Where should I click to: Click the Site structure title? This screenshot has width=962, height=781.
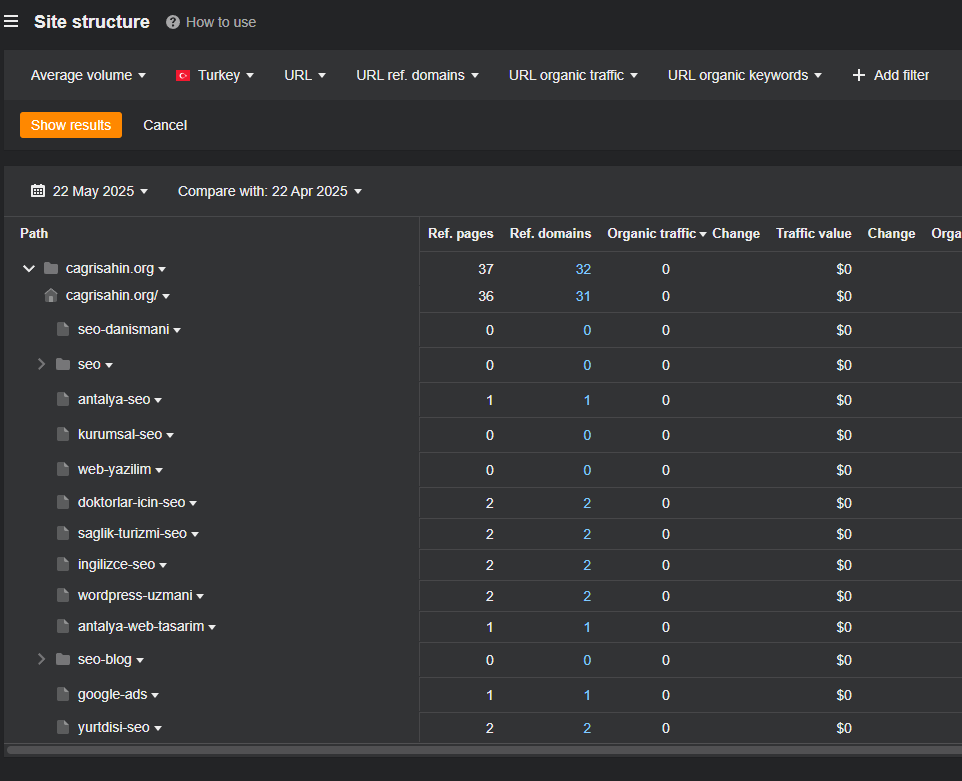[92, 22]
